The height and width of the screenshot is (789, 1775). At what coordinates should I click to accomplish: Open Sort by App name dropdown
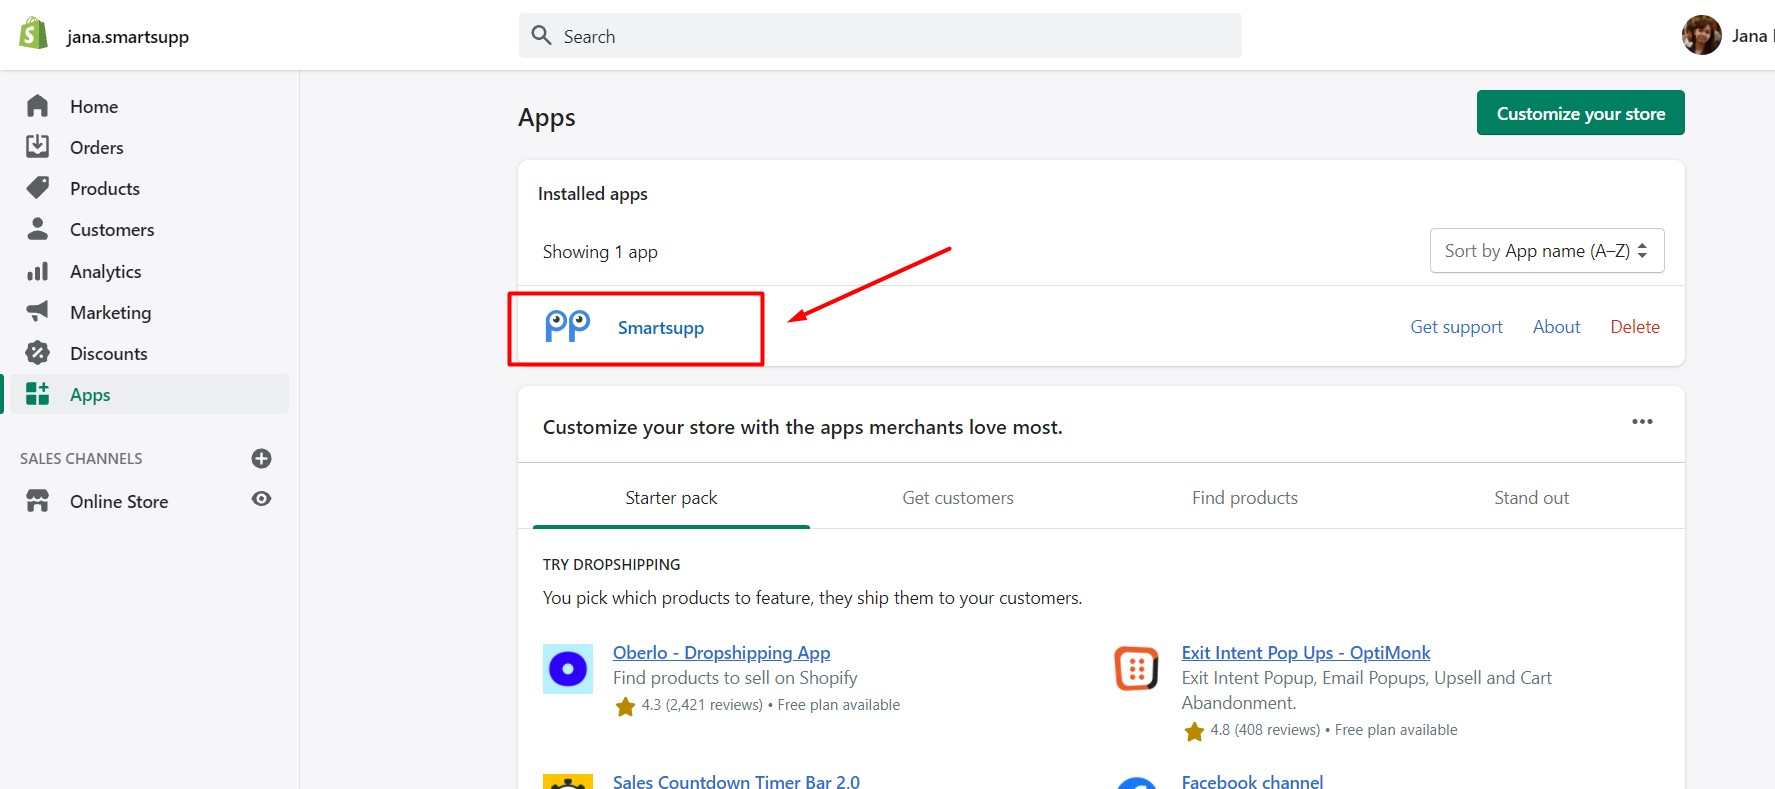(x=1547, y=251)
